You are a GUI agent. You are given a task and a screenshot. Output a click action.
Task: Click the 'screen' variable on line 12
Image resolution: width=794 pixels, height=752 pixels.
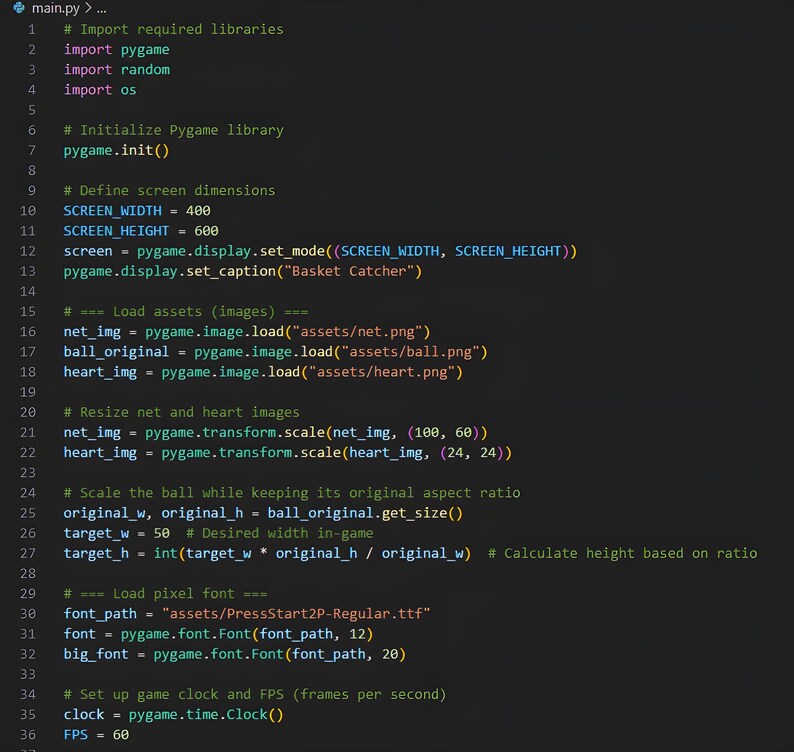tap(88, 251)
